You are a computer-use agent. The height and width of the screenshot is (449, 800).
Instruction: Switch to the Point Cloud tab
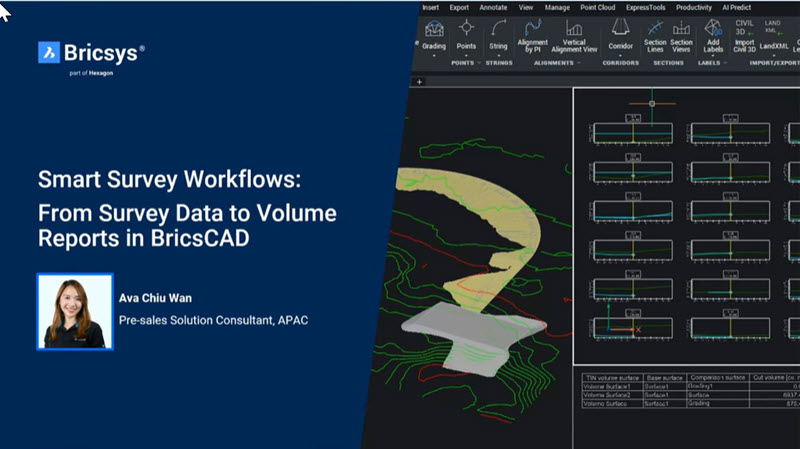tap(597, 7)
